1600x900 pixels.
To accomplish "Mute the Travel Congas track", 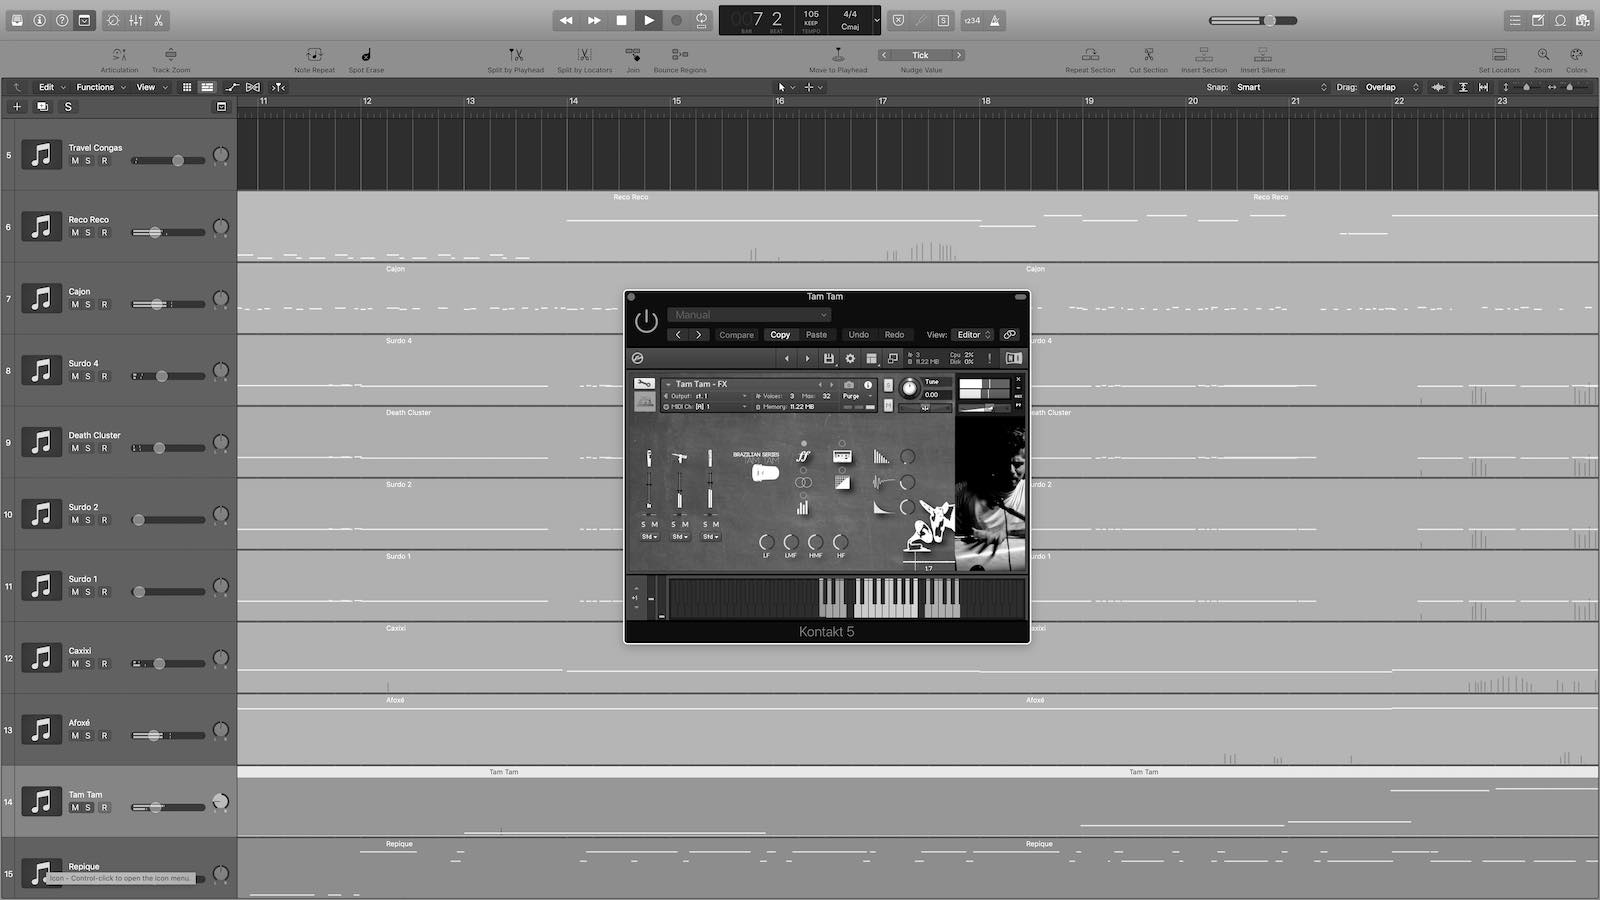I will coord(75,161).
